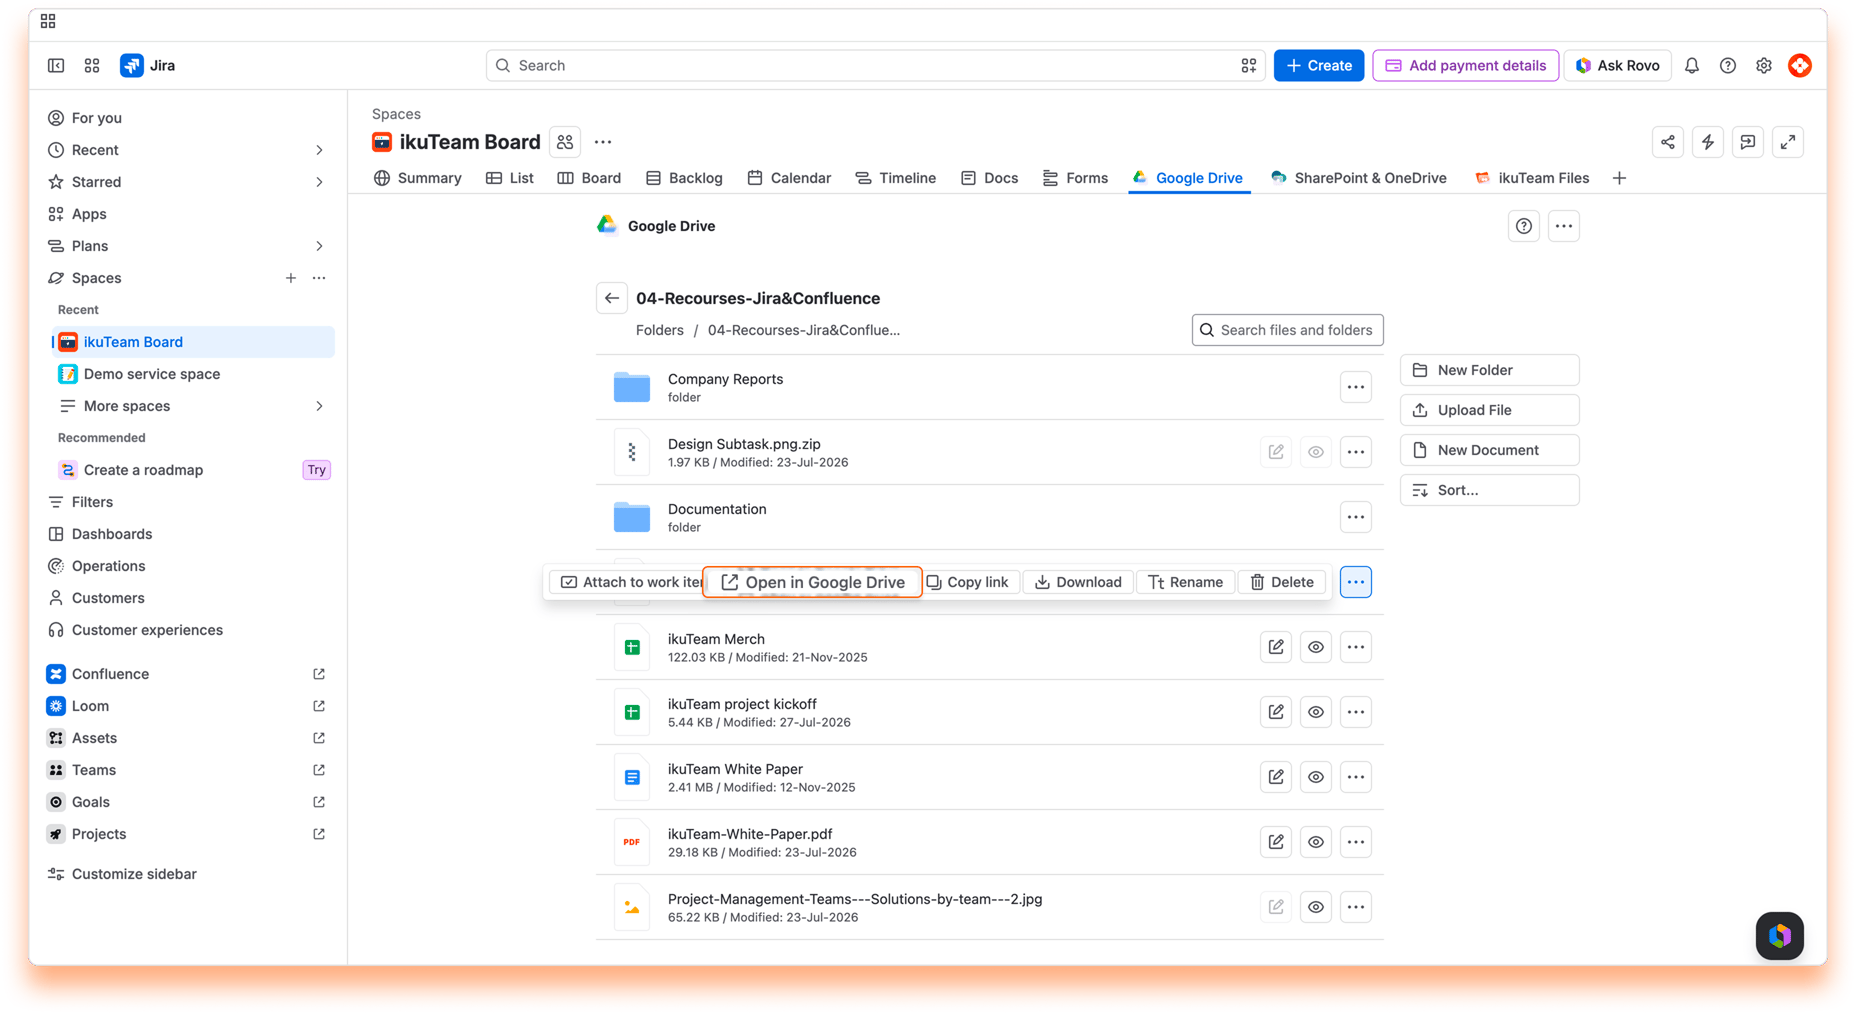Go back using the folder back arrow

point(612,298)
